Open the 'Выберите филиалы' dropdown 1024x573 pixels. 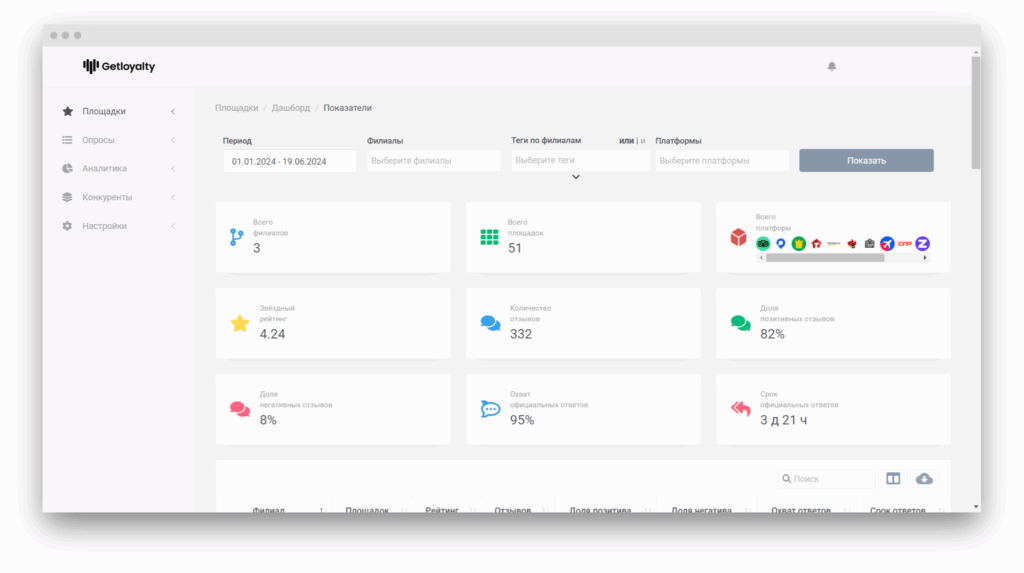coord(433,160)
